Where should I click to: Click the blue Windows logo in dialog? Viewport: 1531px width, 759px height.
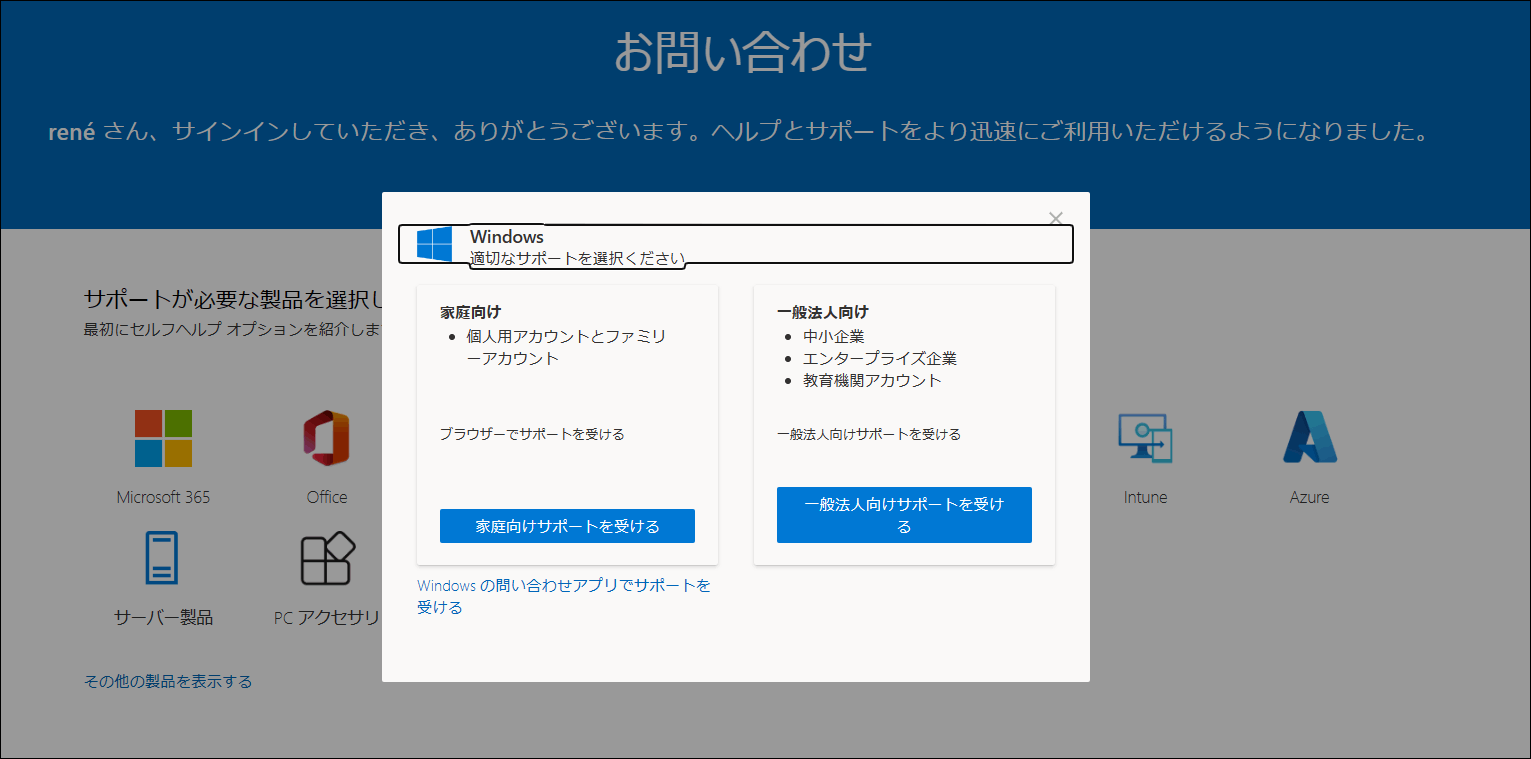pyautogui.click(x=434, y=244)
